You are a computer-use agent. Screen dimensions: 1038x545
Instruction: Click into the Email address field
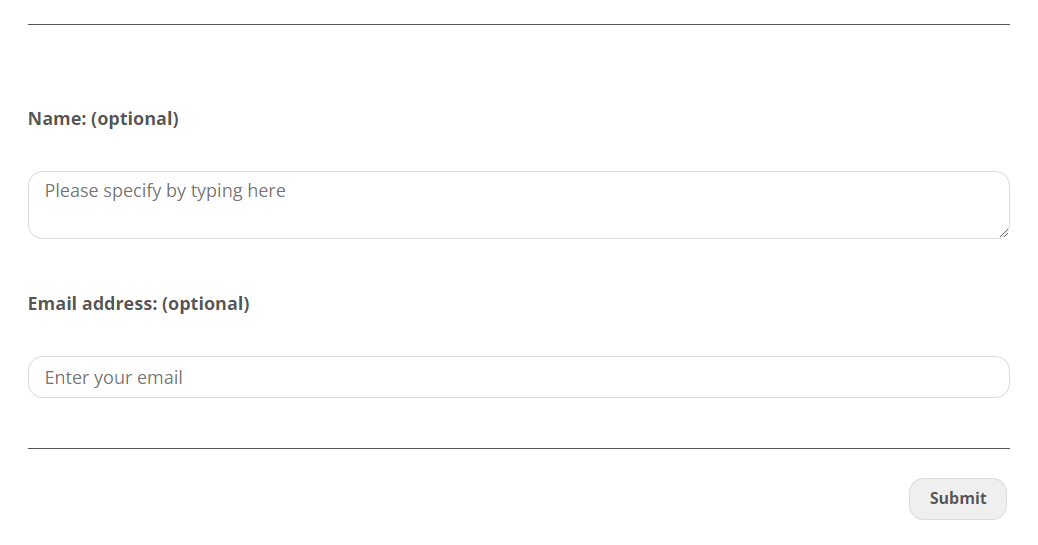click(x=518, y=377)
